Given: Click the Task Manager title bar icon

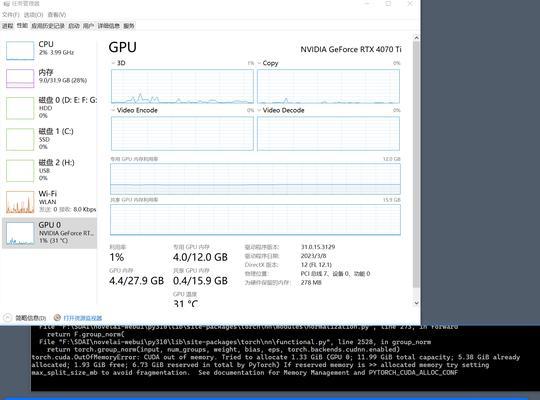Looking at the screenshot, I should coord(7,4).
